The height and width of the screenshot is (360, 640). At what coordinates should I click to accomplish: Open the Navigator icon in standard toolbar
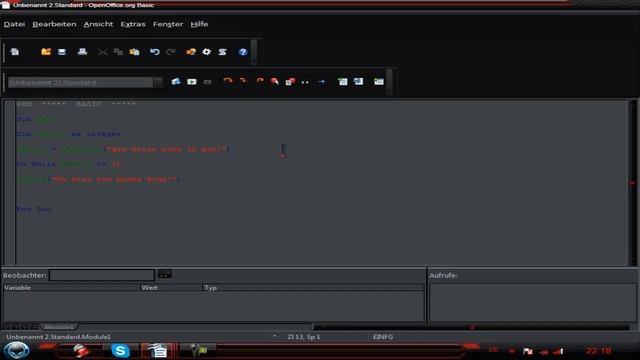191,52
